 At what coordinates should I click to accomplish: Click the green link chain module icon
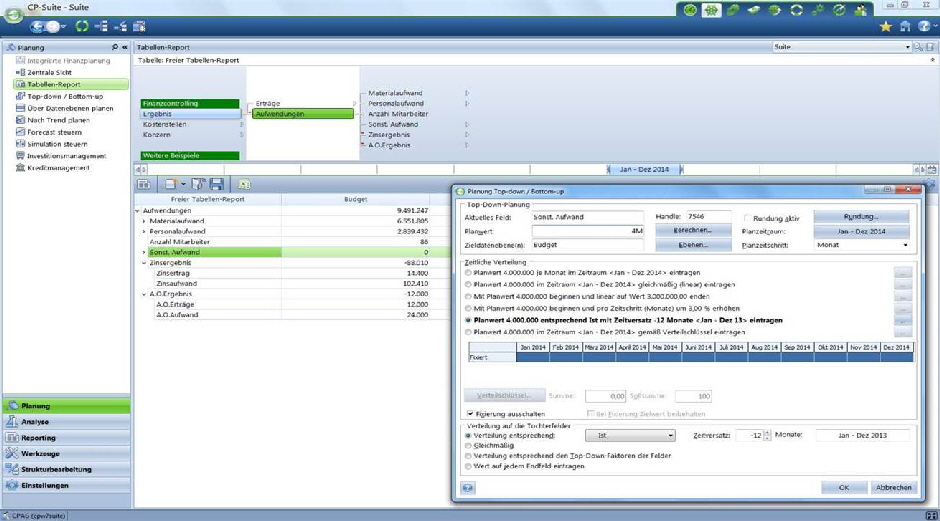coord(733,10)
